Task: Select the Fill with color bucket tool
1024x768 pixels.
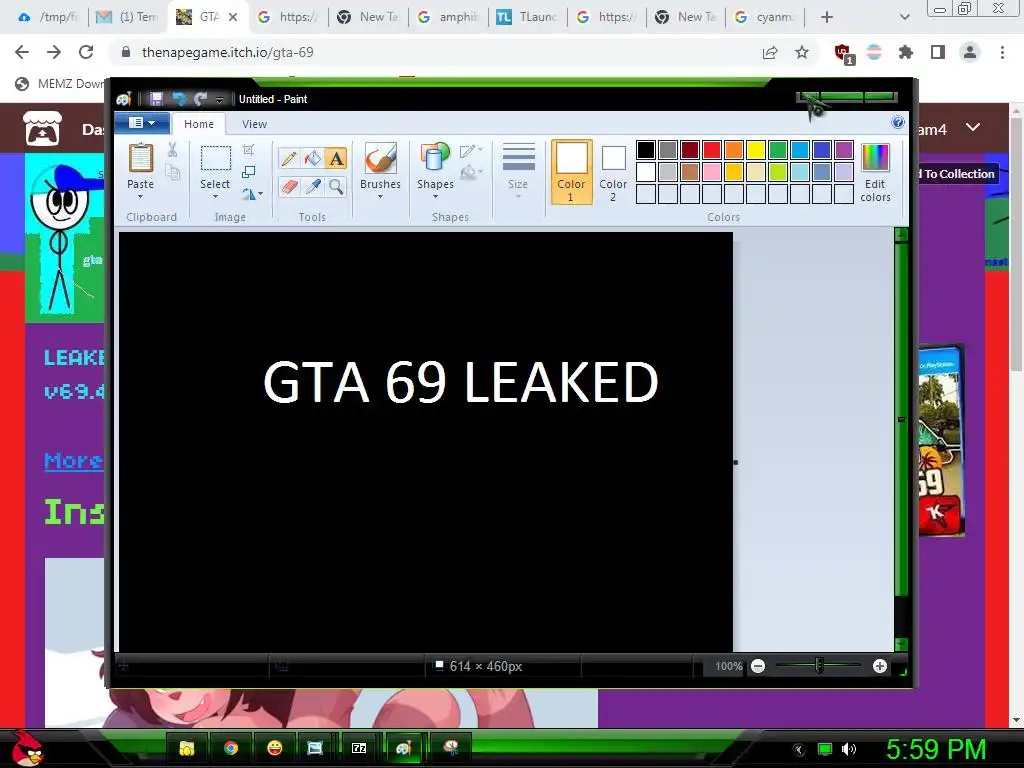Action: [312, 158]
